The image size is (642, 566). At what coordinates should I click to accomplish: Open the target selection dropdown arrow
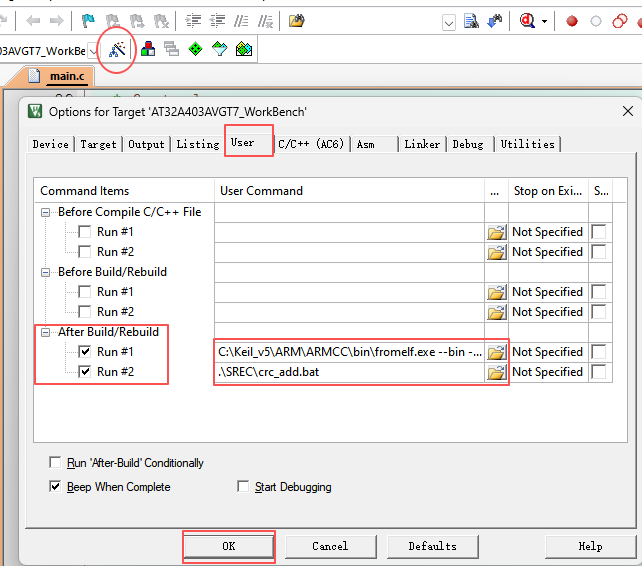[94, 51]
